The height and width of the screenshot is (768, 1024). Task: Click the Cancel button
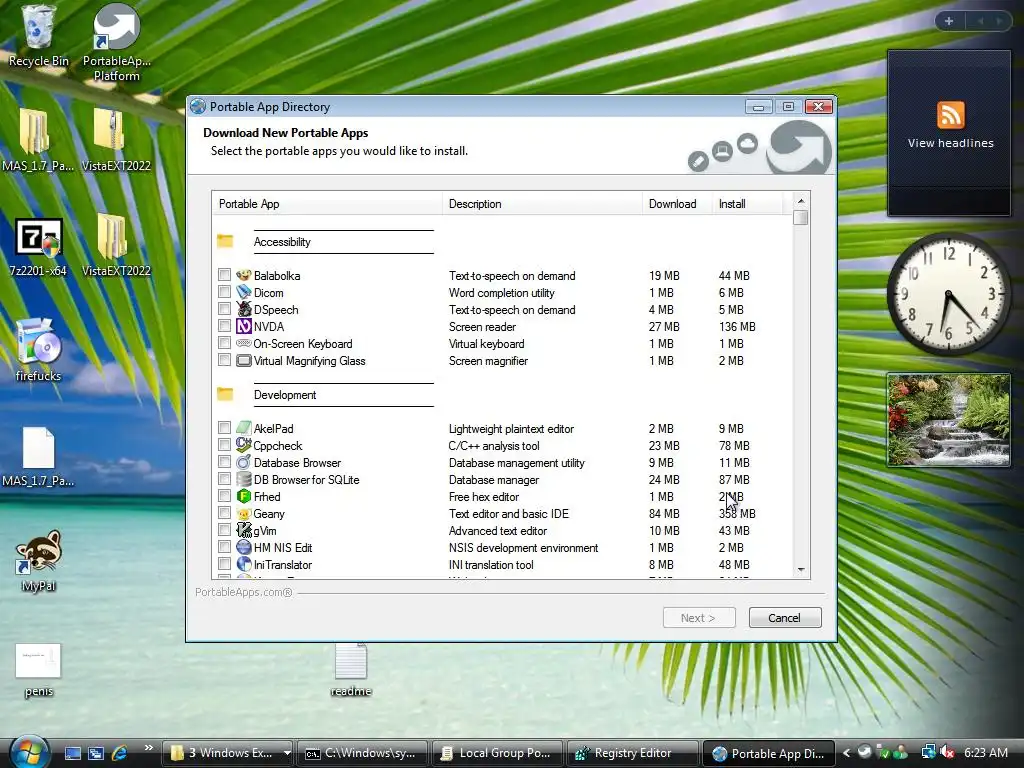(x=784, y=618)
